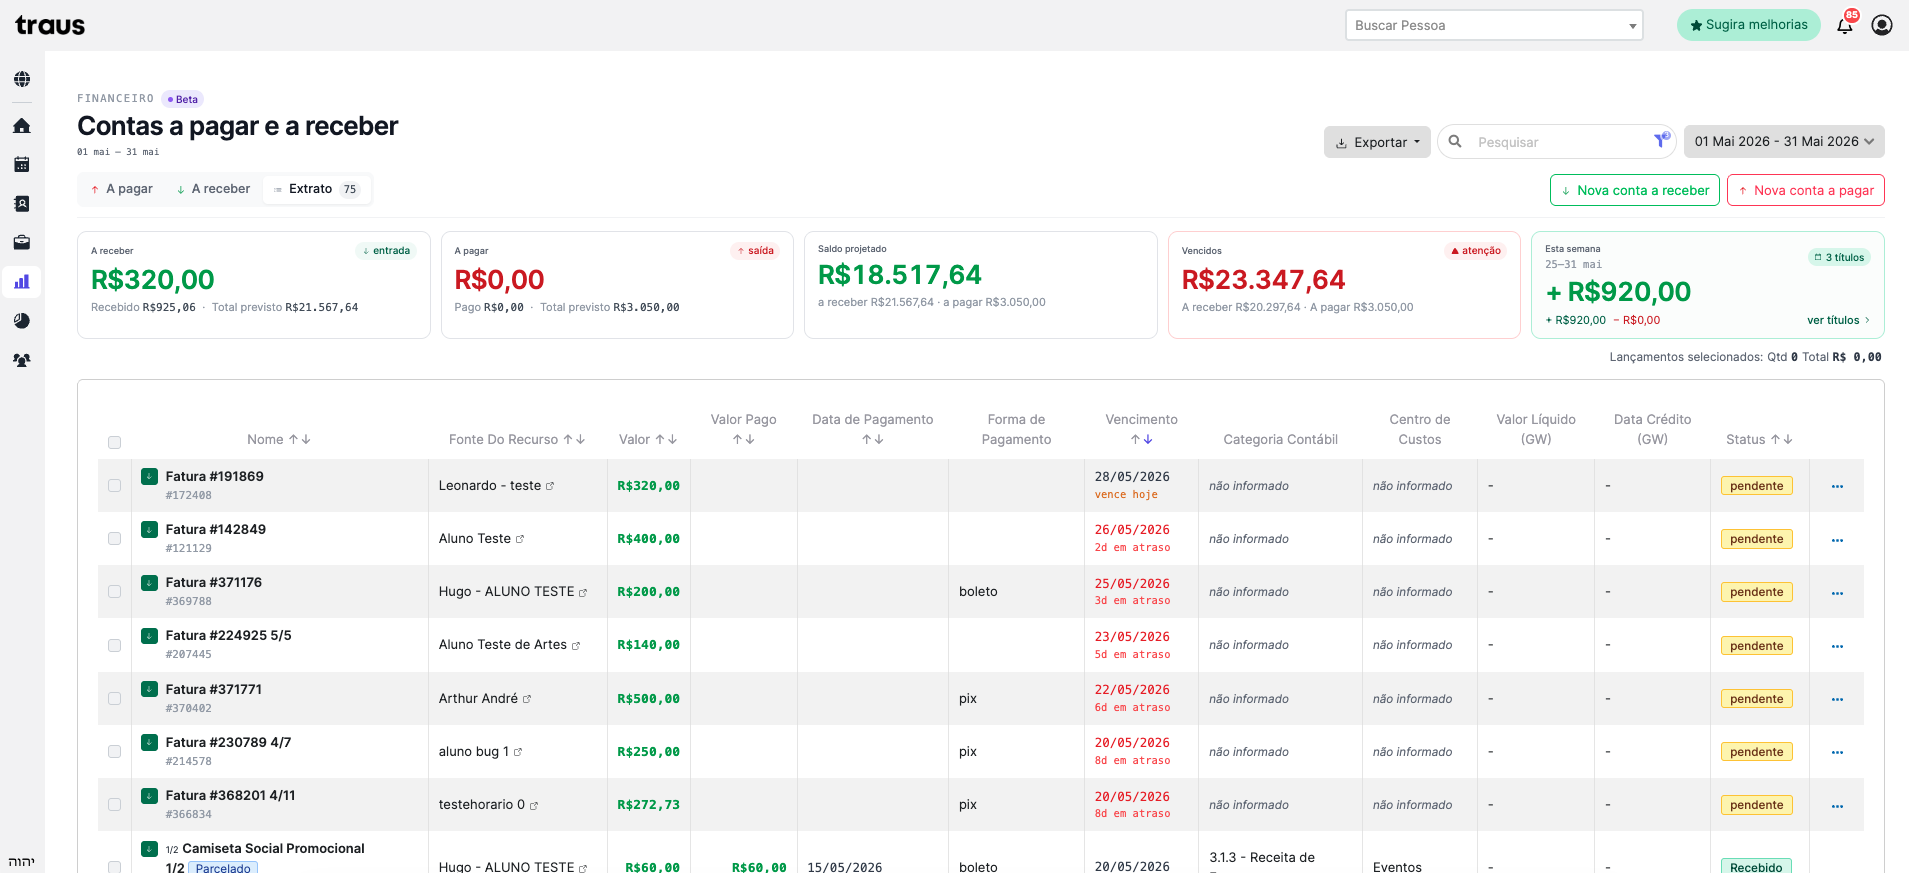
Task: Open external link next to Arthur André
Action: (527, 699)
